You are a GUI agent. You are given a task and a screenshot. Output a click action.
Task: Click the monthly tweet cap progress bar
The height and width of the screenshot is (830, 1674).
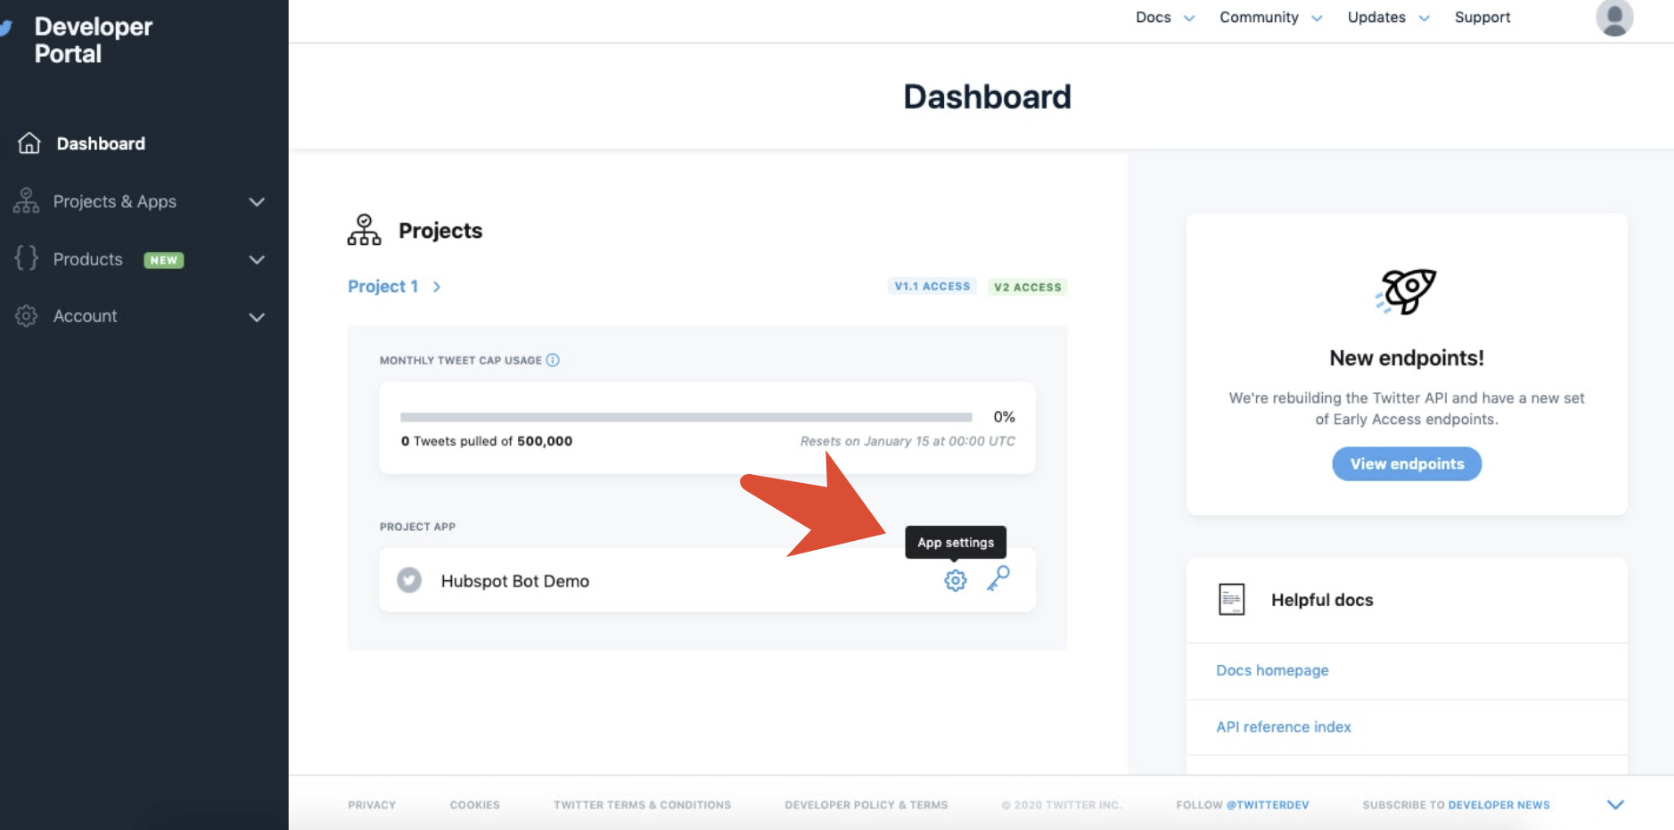tap(686, 417)
